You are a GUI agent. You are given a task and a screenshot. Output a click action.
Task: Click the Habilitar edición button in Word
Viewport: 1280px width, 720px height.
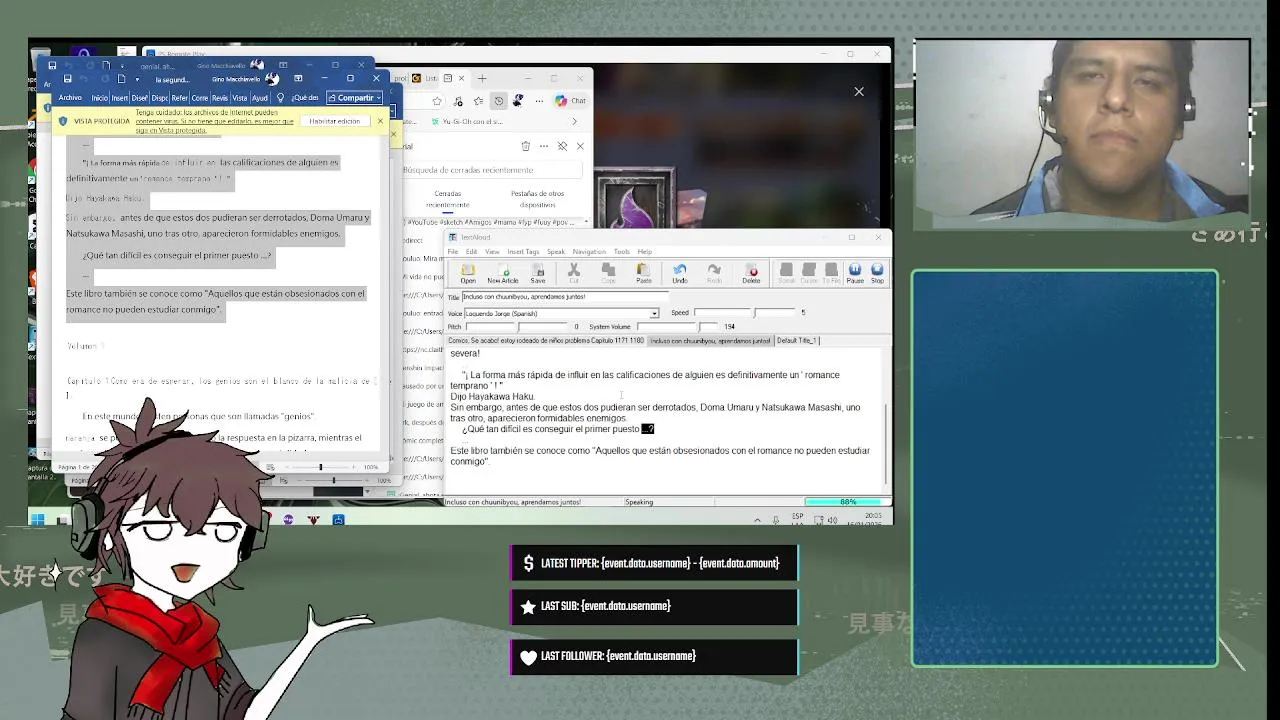334,121
